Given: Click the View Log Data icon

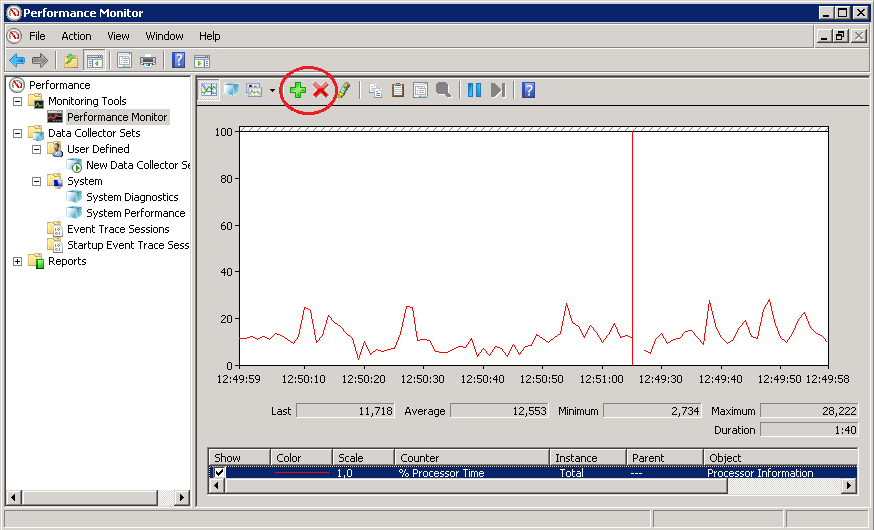Looking at the screenshot, I should 231,90.
